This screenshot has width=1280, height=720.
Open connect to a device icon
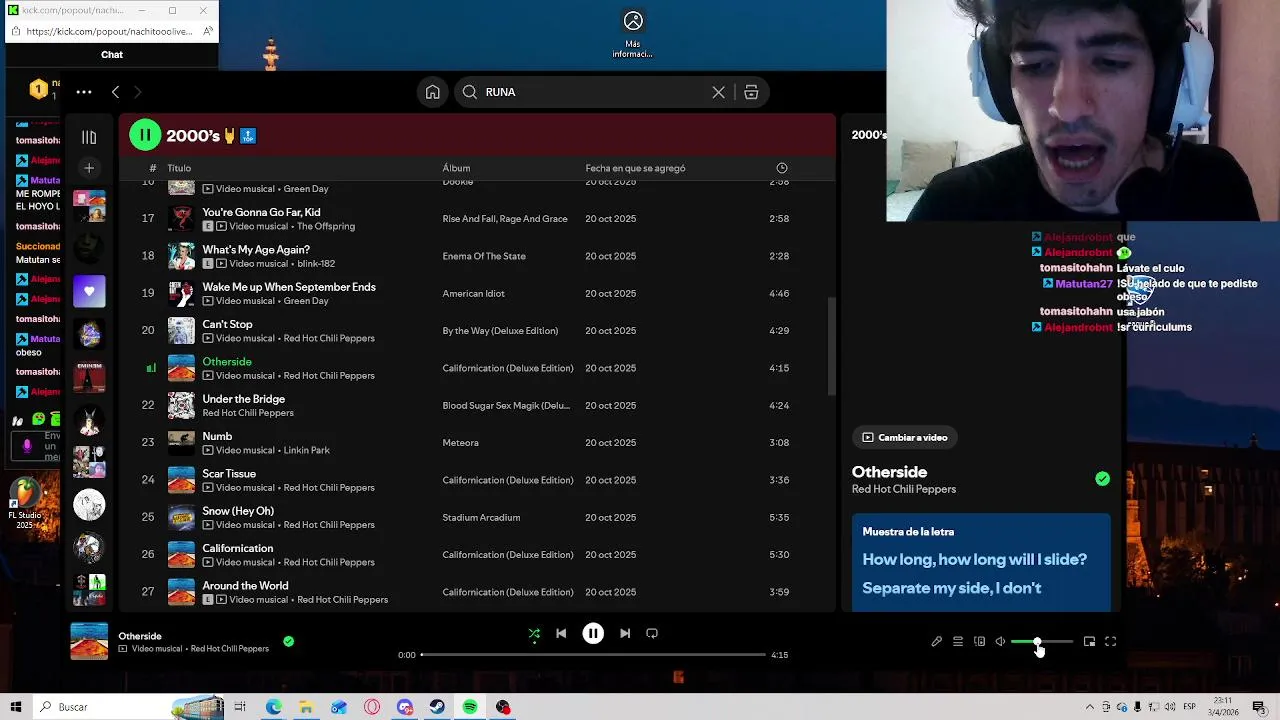point(979,642)
